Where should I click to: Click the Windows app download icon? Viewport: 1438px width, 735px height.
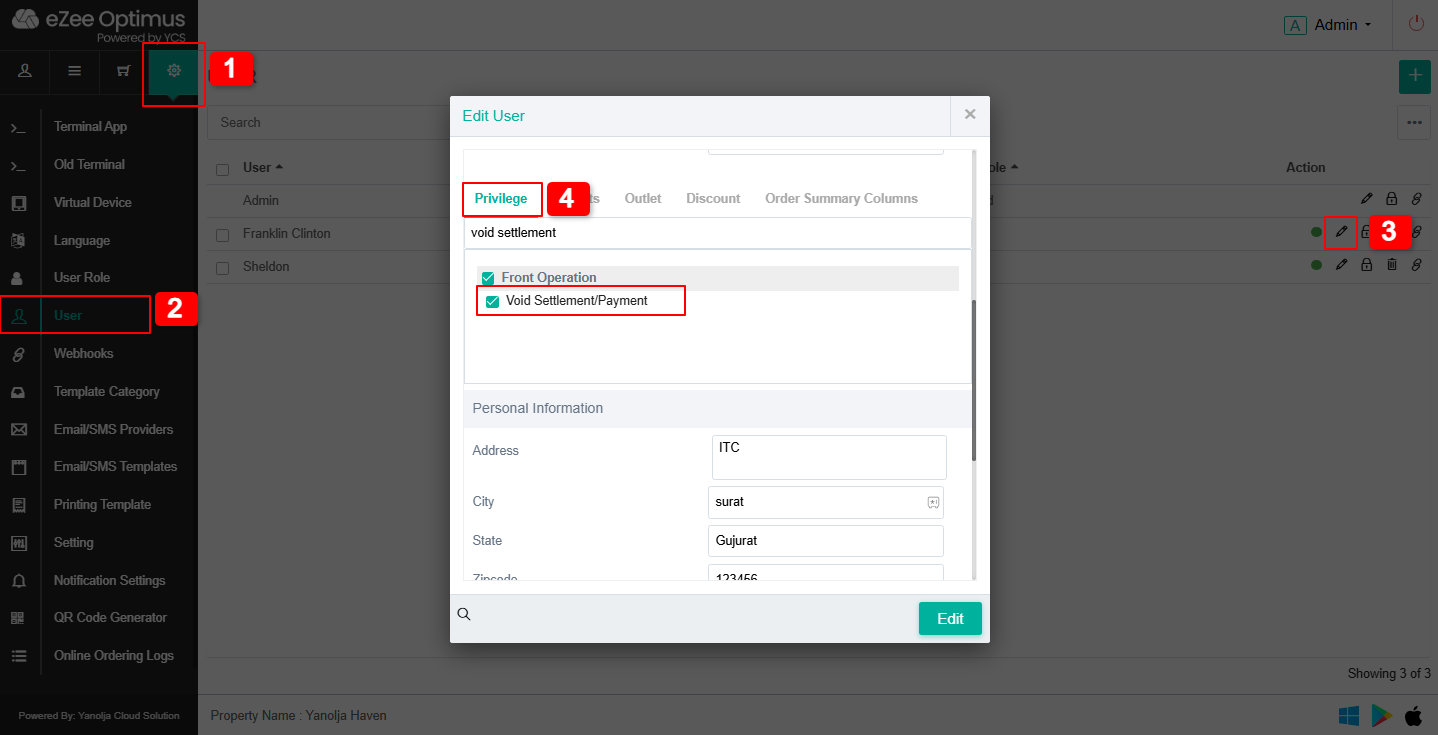(x=1349, y=715)
